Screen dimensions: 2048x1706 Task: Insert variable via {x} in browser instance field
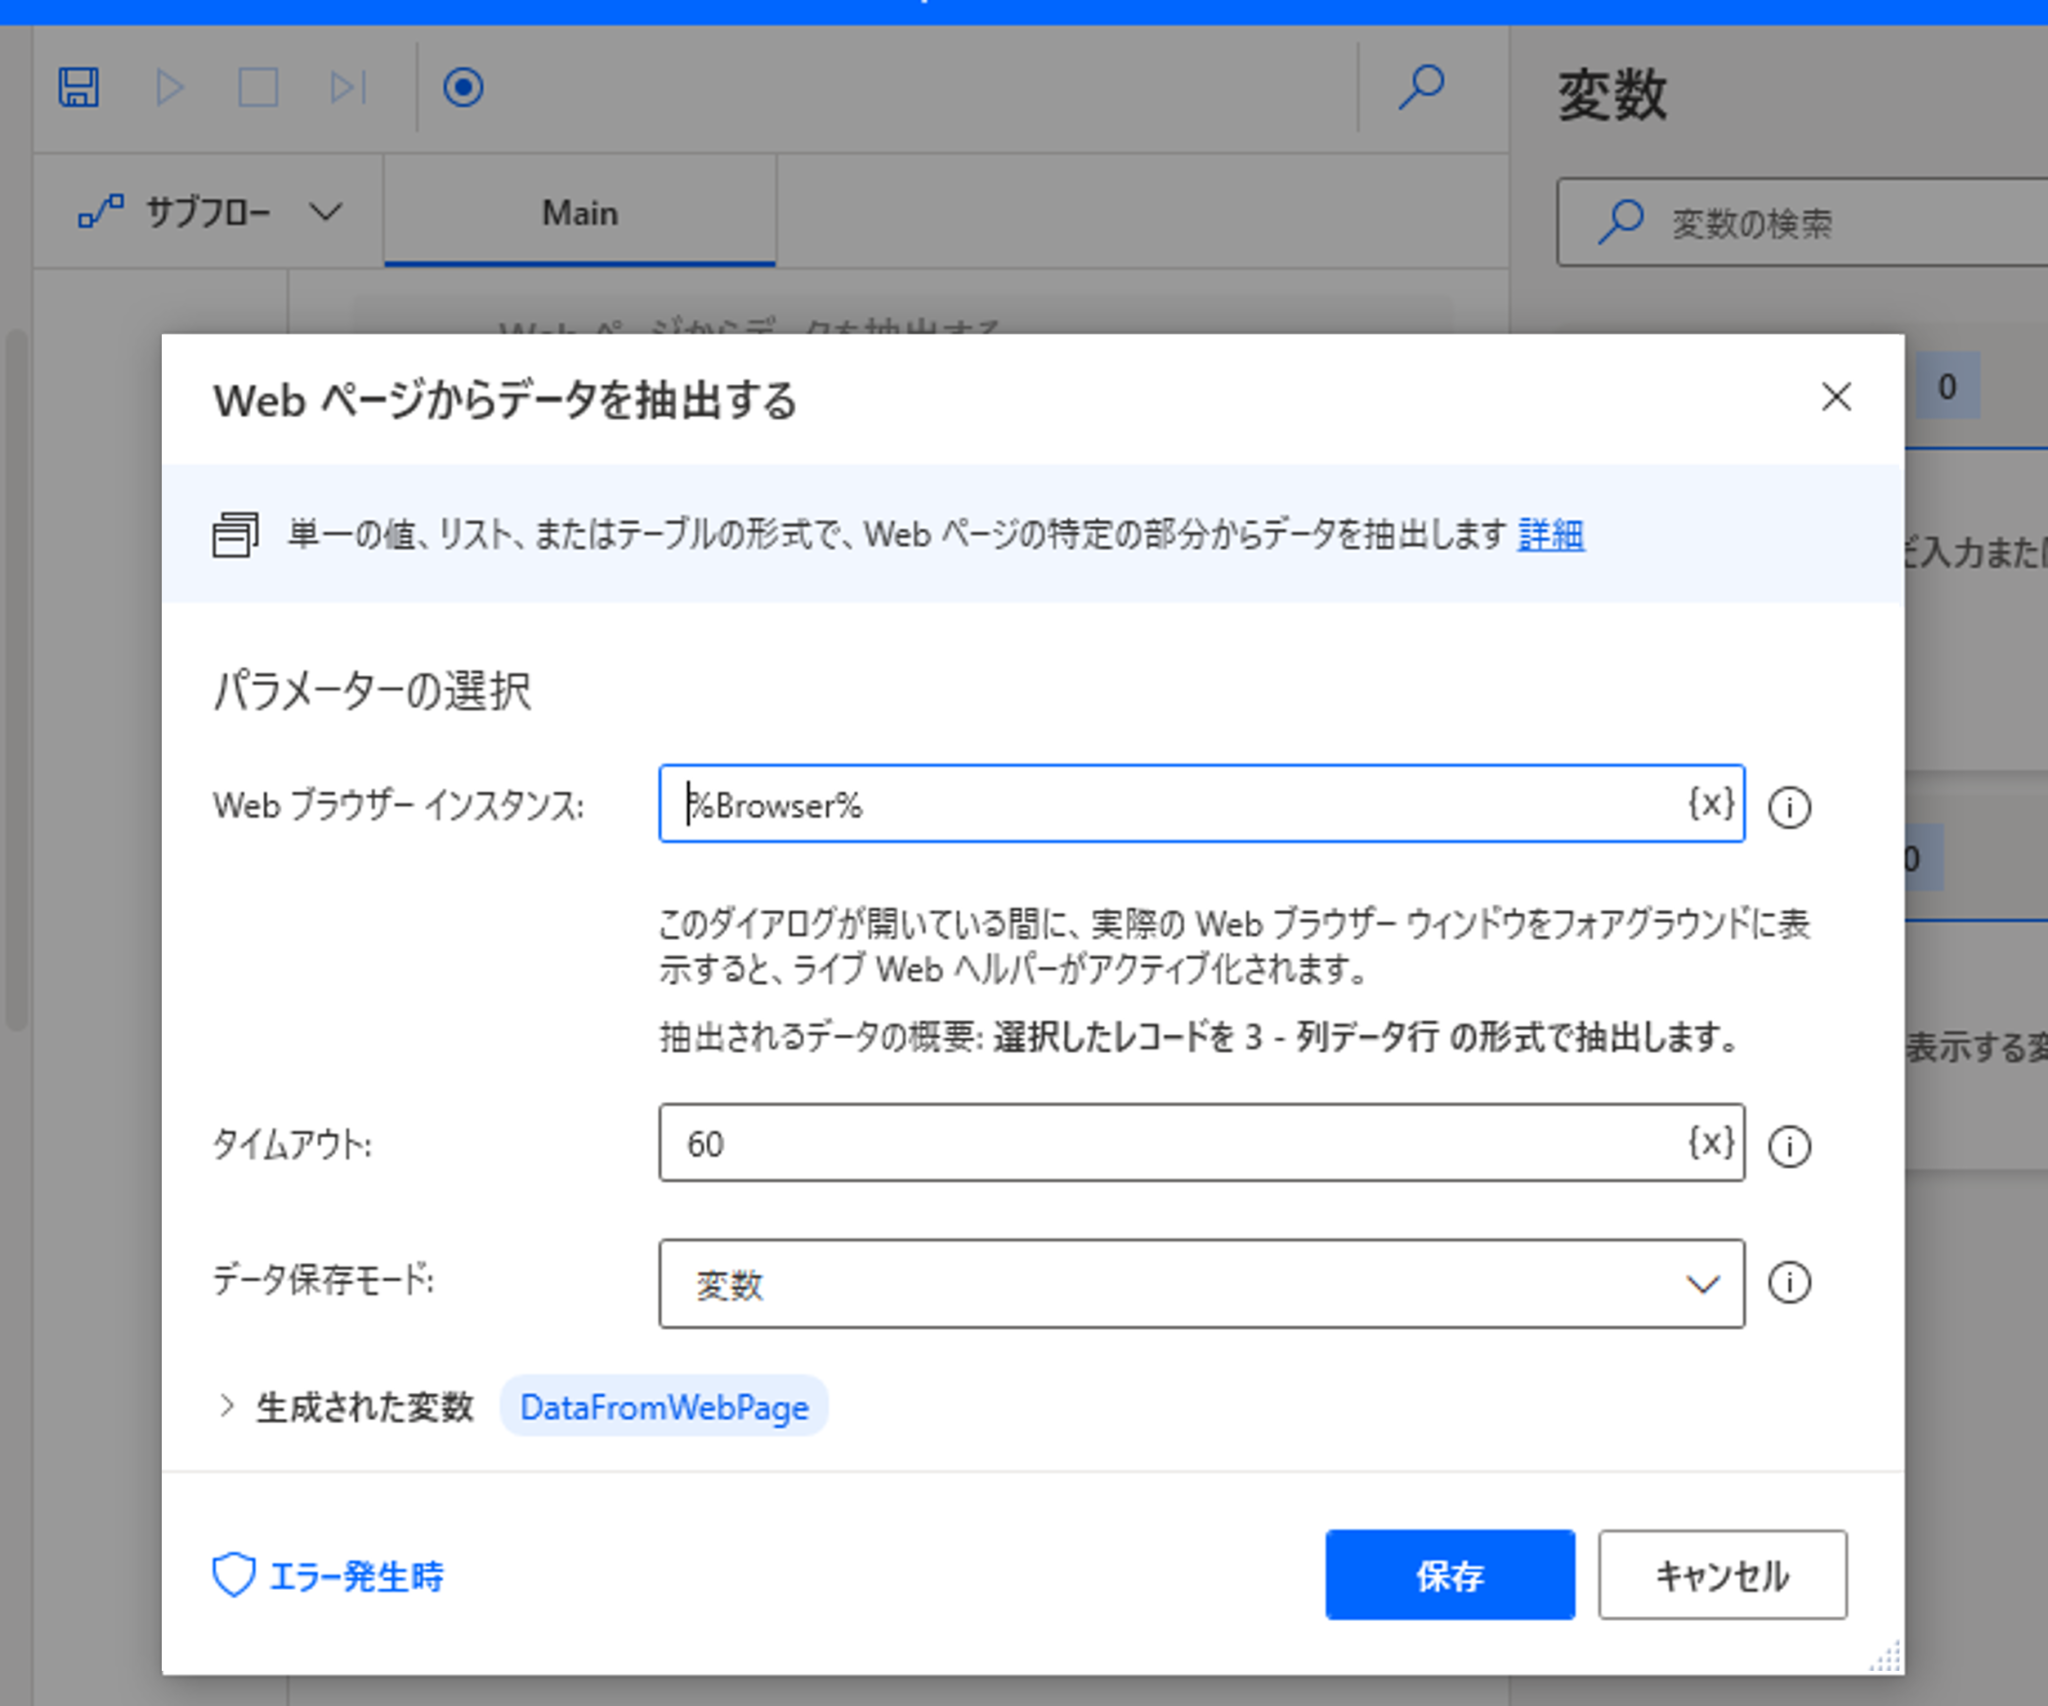1710,803
